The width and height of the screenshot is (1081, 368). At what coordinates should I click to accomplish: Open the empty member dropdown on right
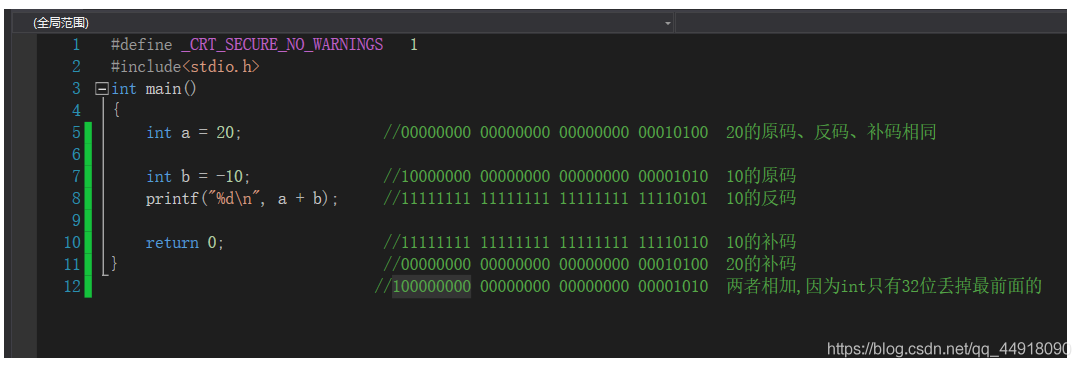[871, 23]
